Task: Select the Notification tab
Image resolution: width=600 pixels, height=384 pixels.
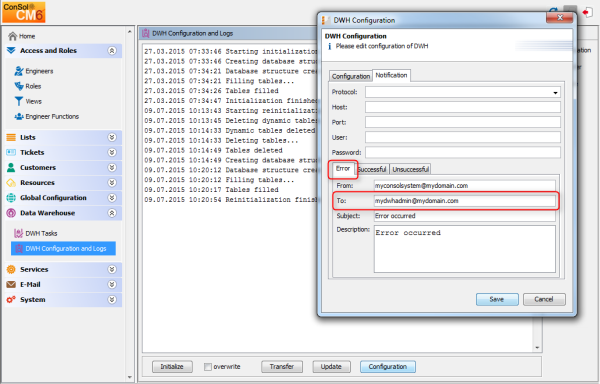Action: 391,75
